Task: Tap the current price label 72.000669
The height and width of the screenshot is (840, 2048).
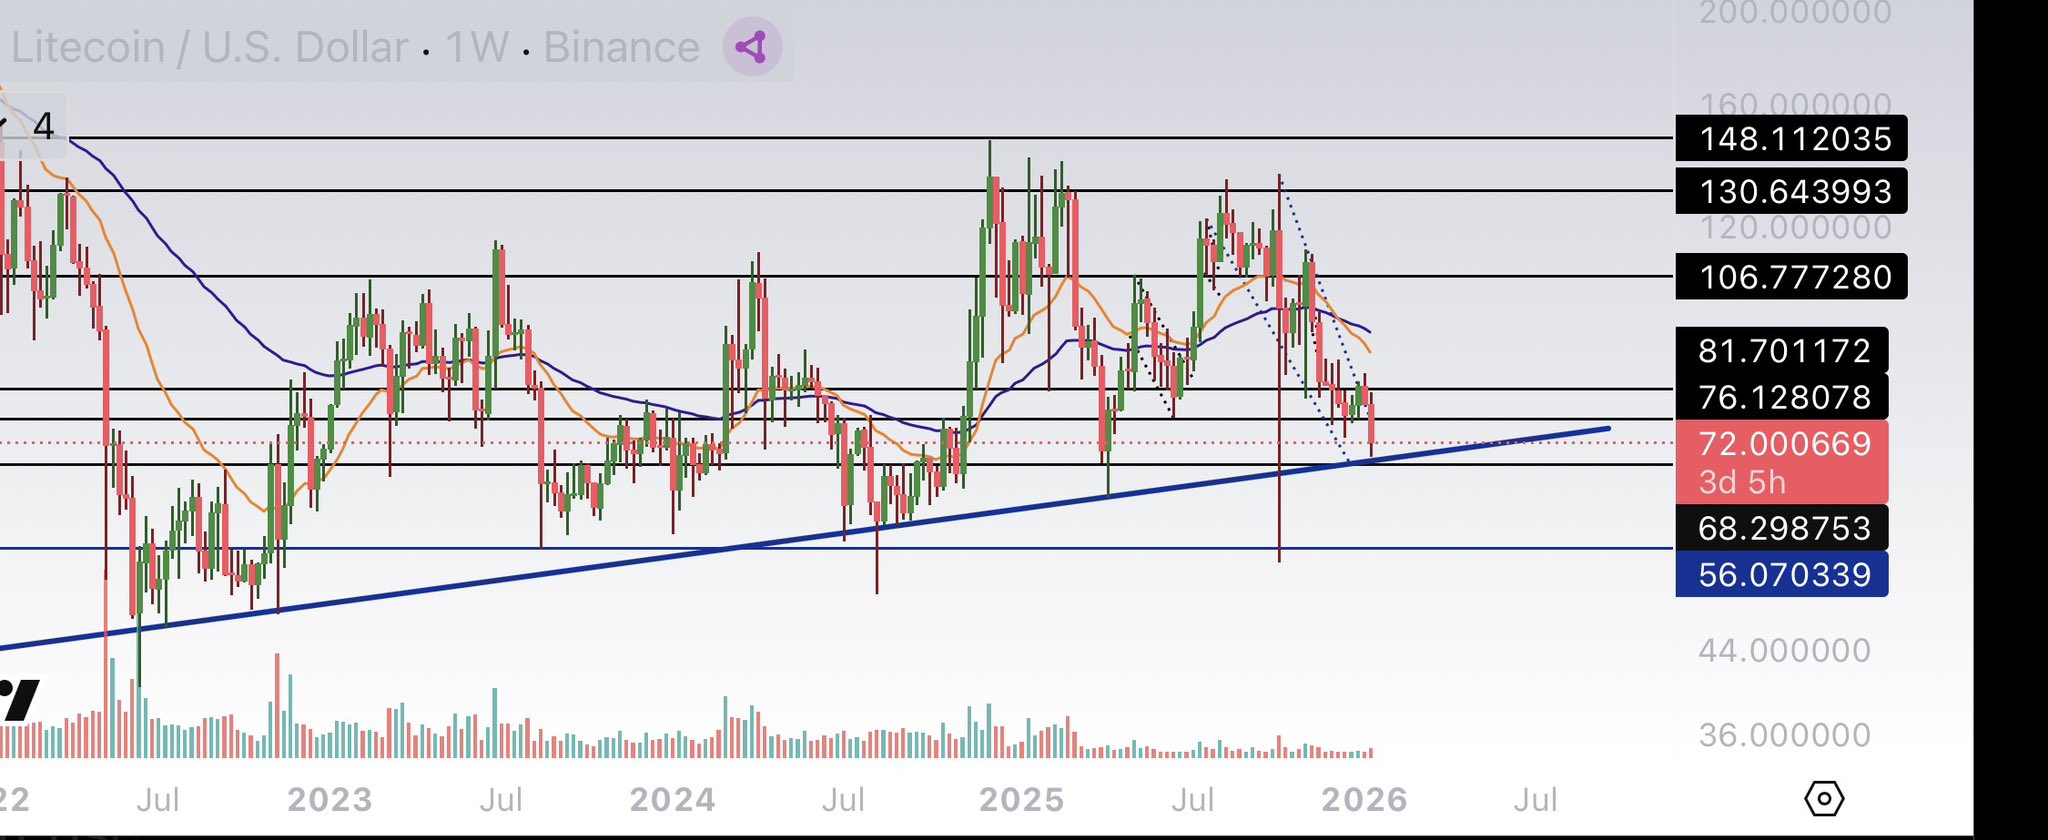Action: pos(1782,443)
